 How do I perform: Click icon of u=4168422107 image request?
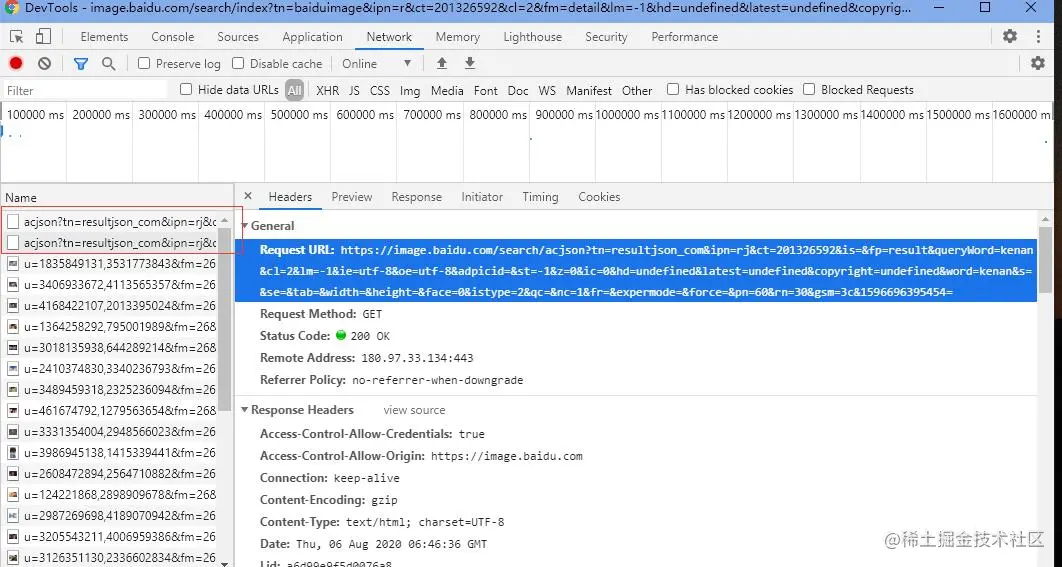(13, 306)
